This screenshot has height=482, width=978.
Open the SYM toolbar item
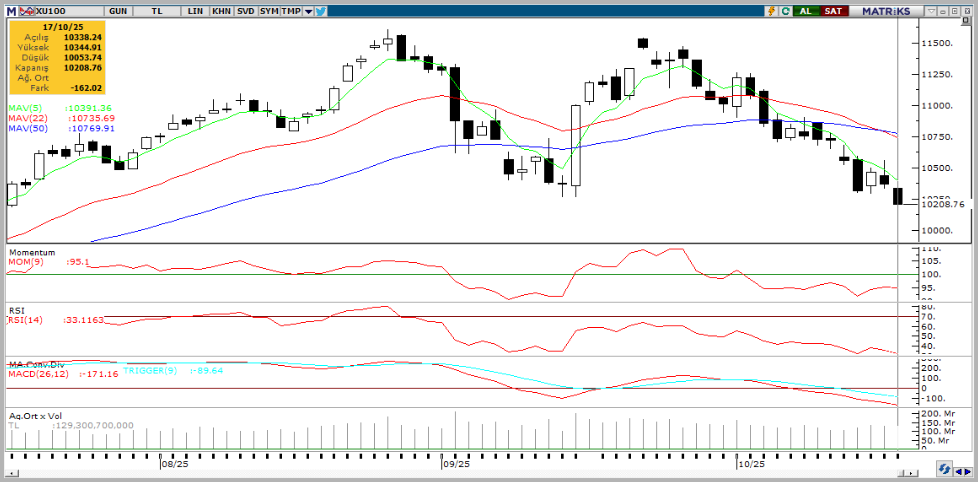[x=268, y=10]
